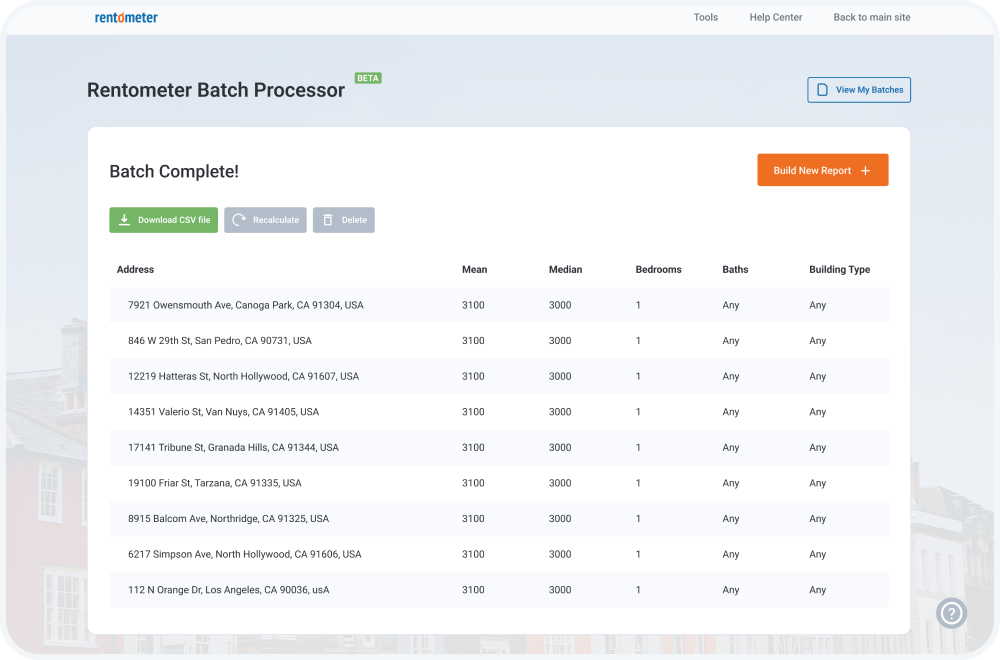Click the download arrow icon on the CSV button

(124, 220)
